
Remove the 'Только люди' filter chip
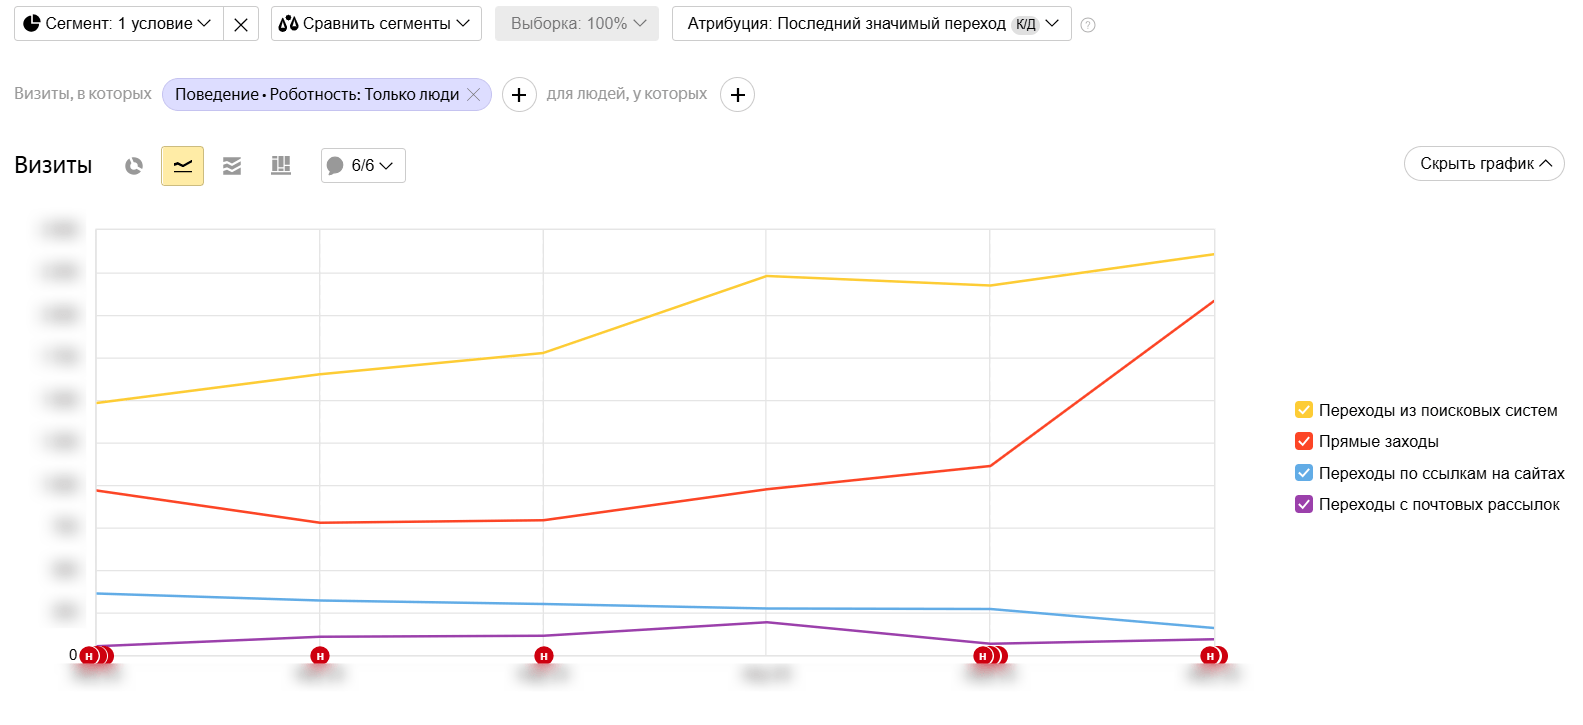[x=474, y=94]
